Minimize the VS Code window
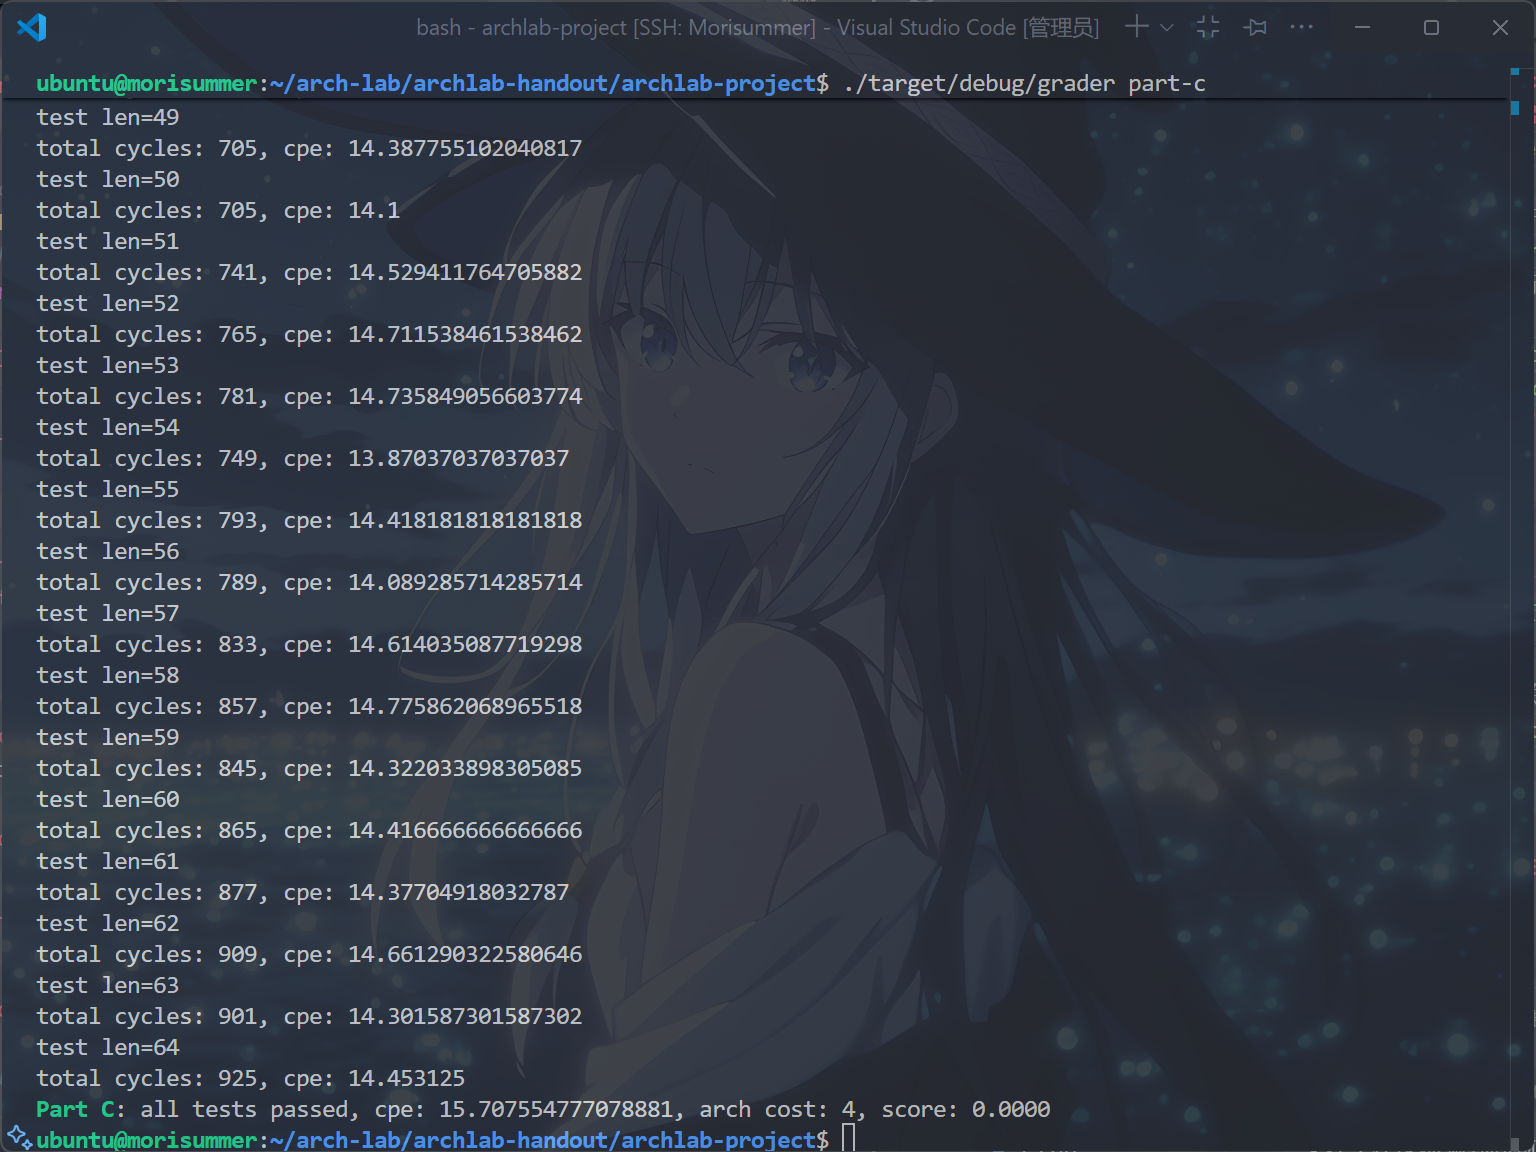The height and width of the screenshot is (1152, 1536). coord(1362,27)
